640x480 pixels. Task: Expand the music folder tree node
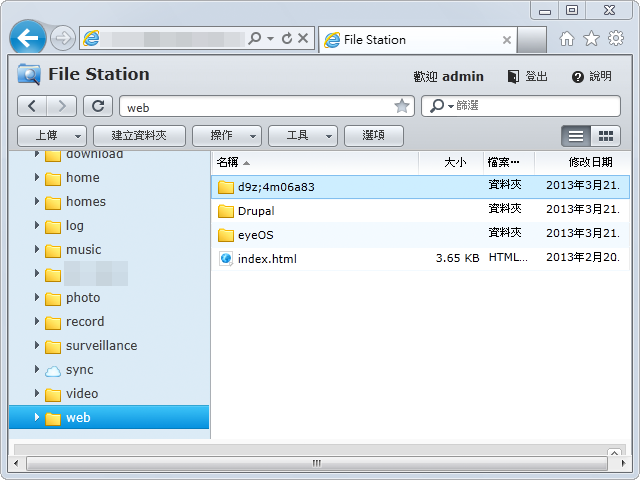pyautogui.click(x=37, y=249)
